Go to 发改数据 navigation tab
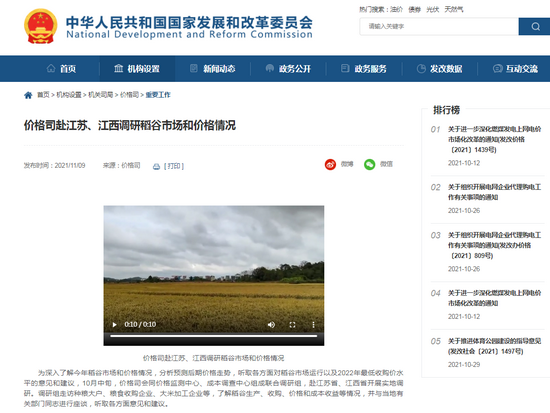Image resolution: width=550 pixels, height=413 pixels. [440, 69]
